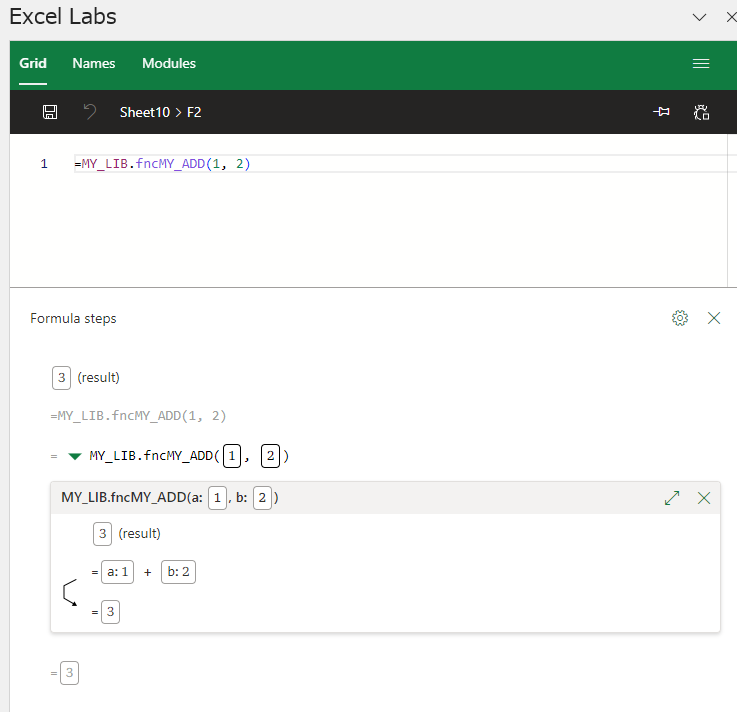Click the Excel Labs pane title
This screenshot has height=712, width=737.
[x=63, y=17]
